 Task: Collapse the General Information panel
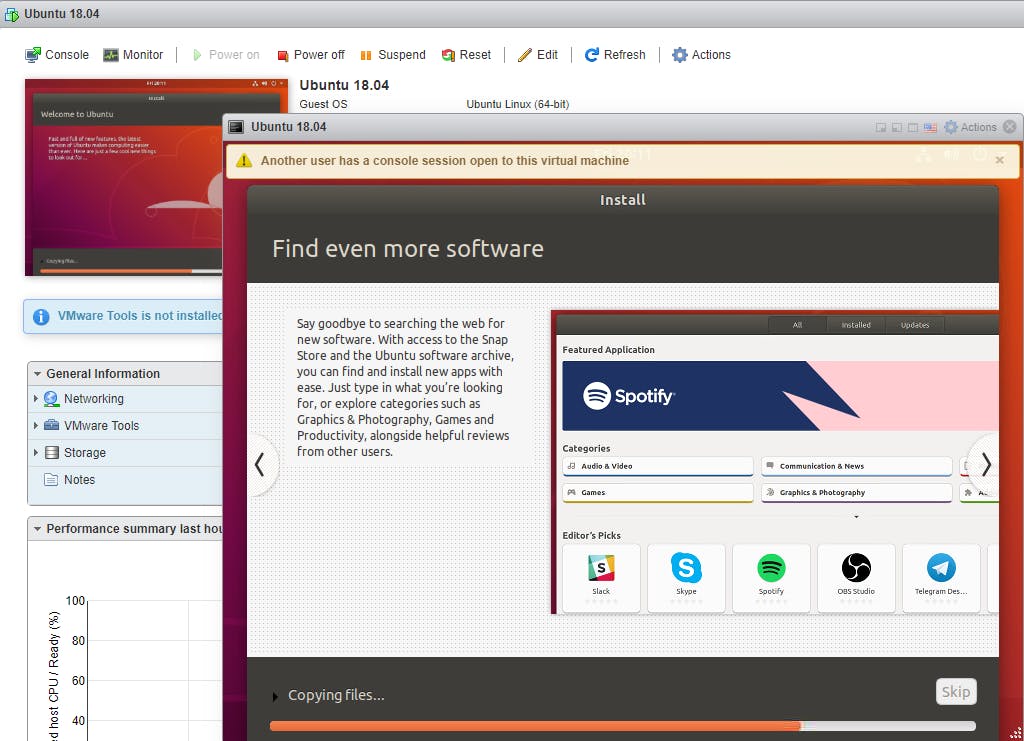pos(37,374)
